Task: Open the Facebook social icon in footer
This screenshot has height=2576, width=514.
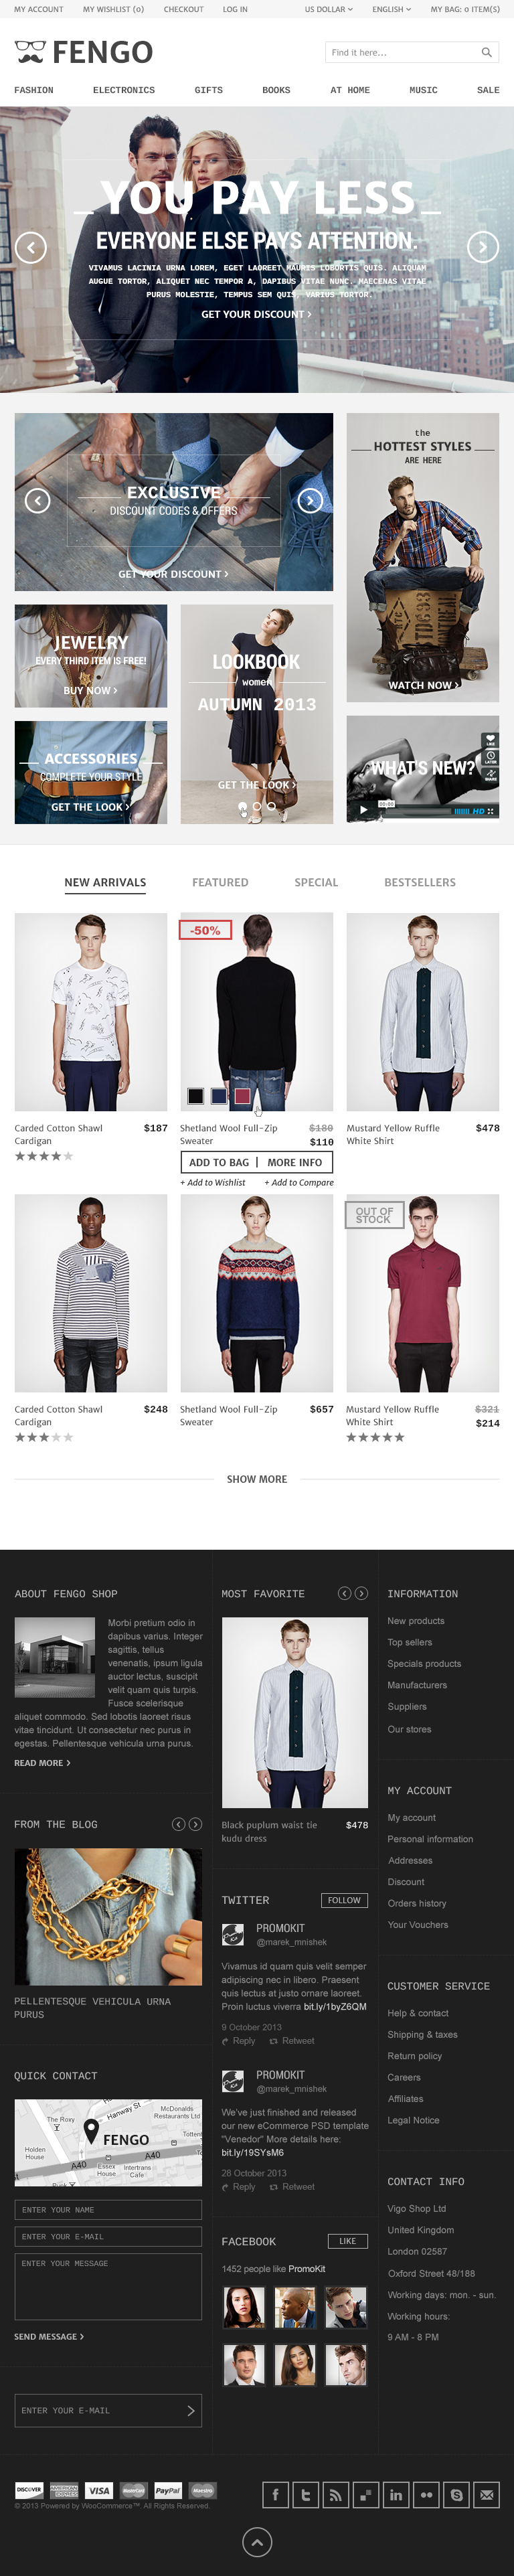Action: click(x=276, y=2495)
